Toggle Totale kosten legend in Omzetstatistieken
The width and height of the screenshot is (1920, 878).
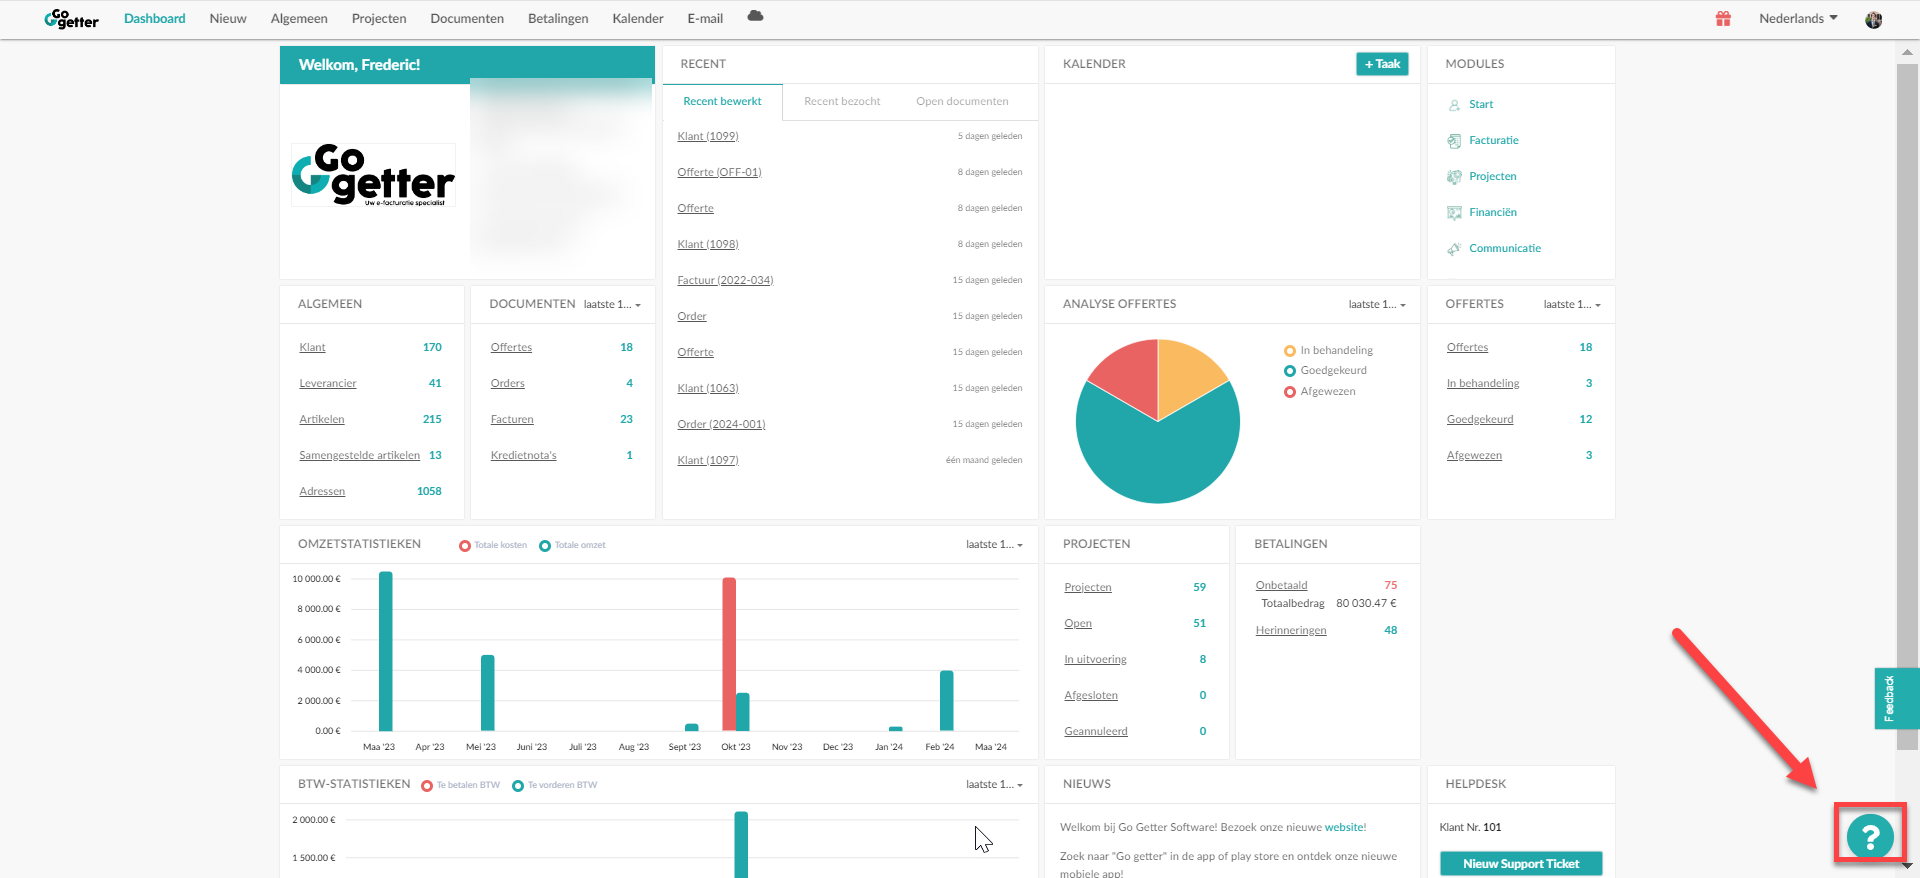coord(493,545)
